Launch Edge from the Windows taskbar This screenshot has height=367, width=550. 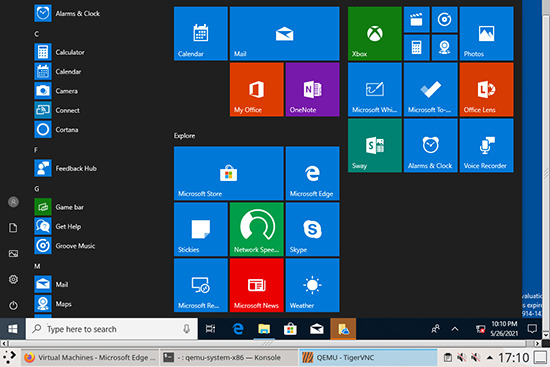point(237,329)
